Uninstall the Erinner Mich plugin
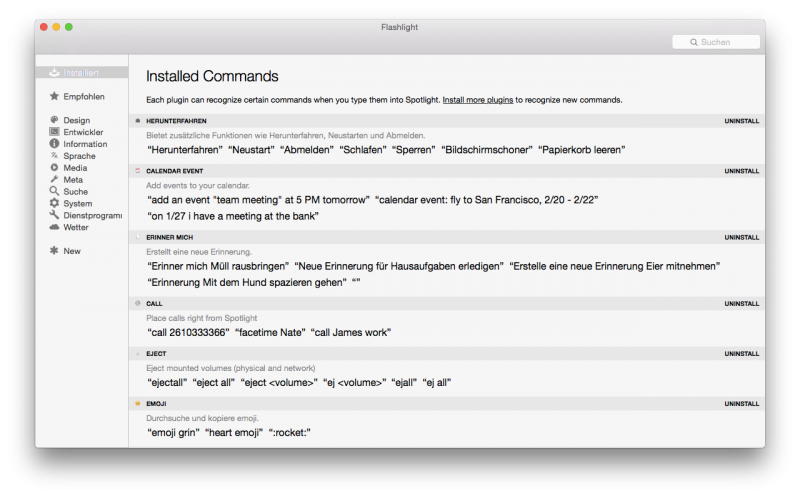Screen dimensions: 800x498 pyautogui.click(x=741, y=237)
